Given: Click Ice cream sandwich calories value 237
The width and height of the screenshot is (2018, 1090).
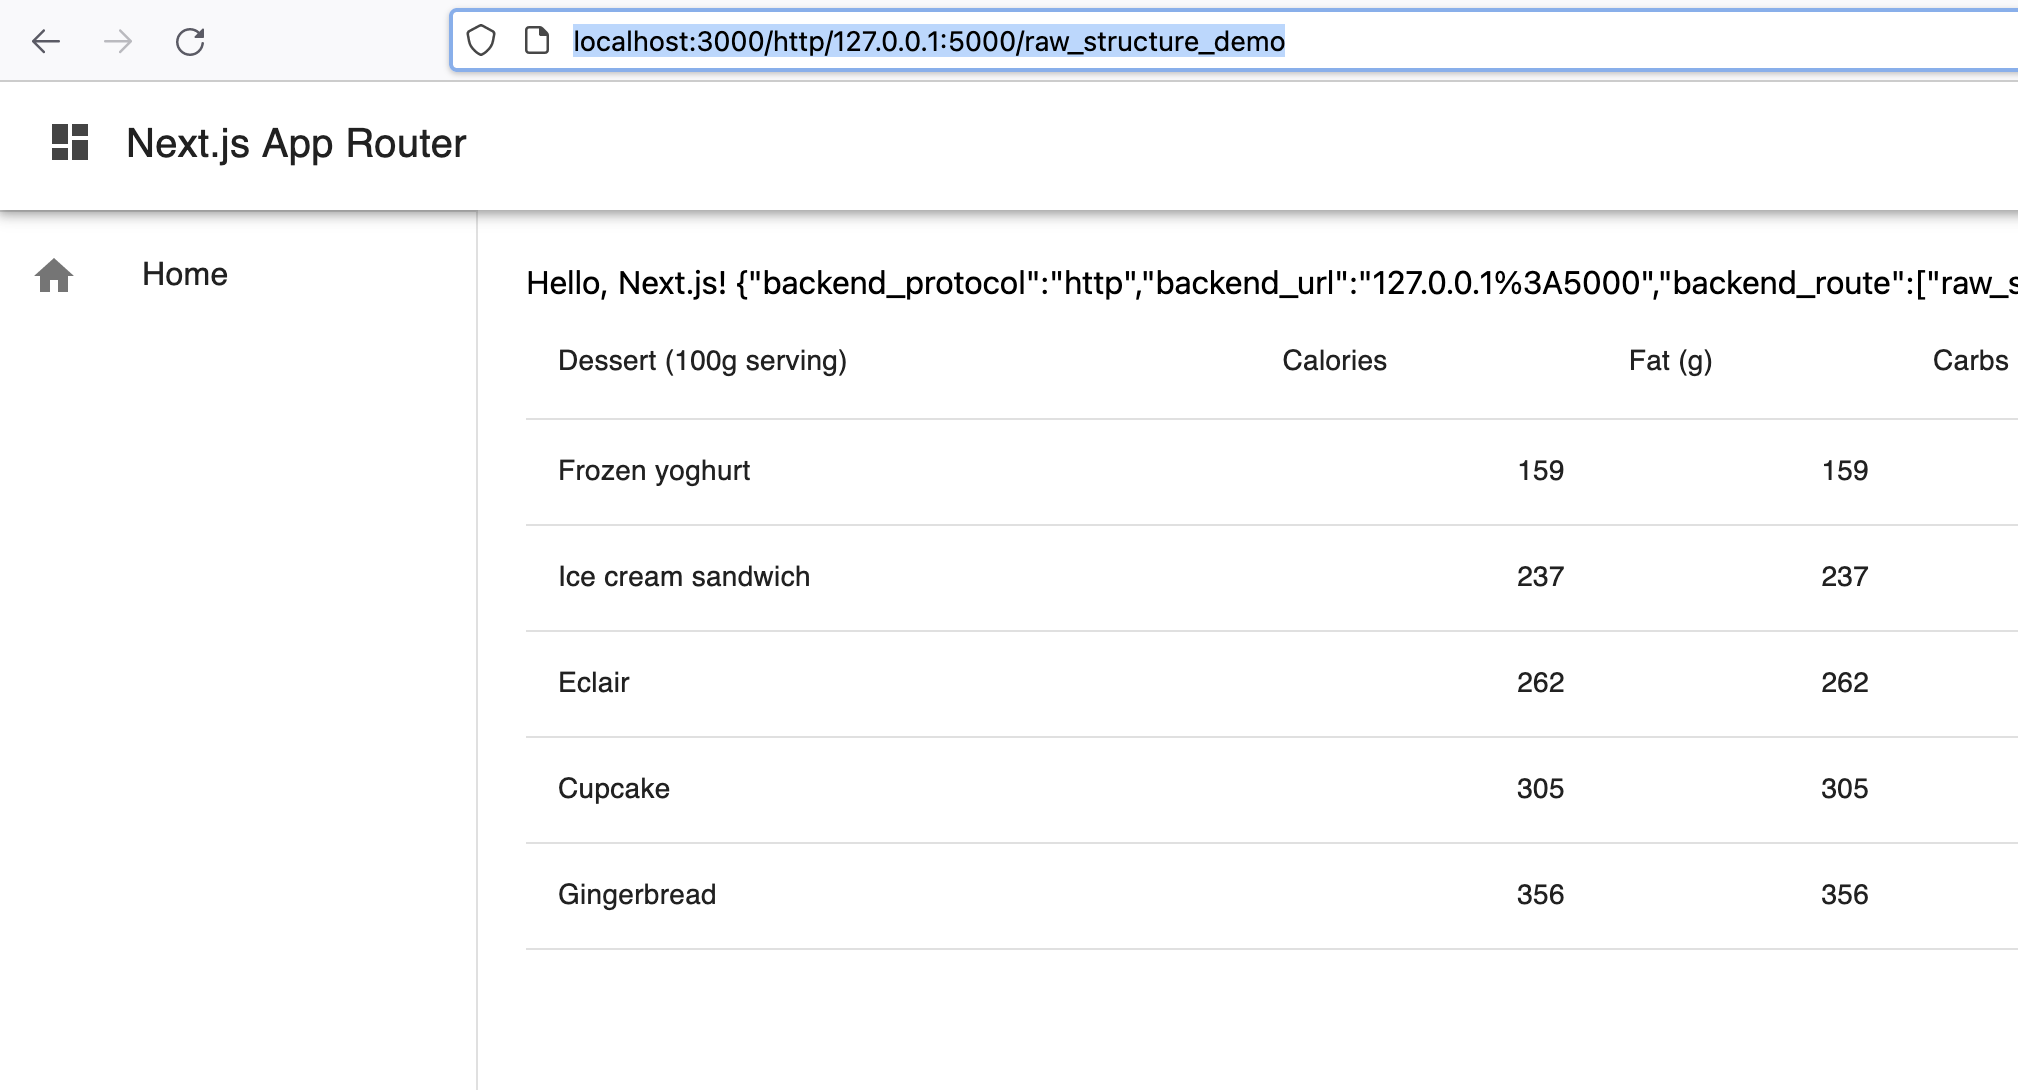Looking at the screenshot, I should [1541, 577].
